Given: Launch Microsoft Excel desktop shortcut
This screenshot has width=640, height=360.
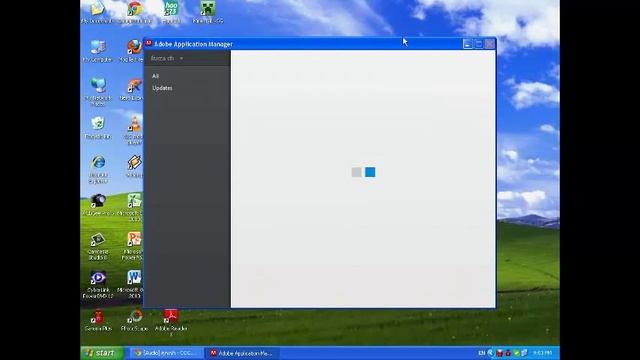Looking at the screenshot, I should point(133,207).
